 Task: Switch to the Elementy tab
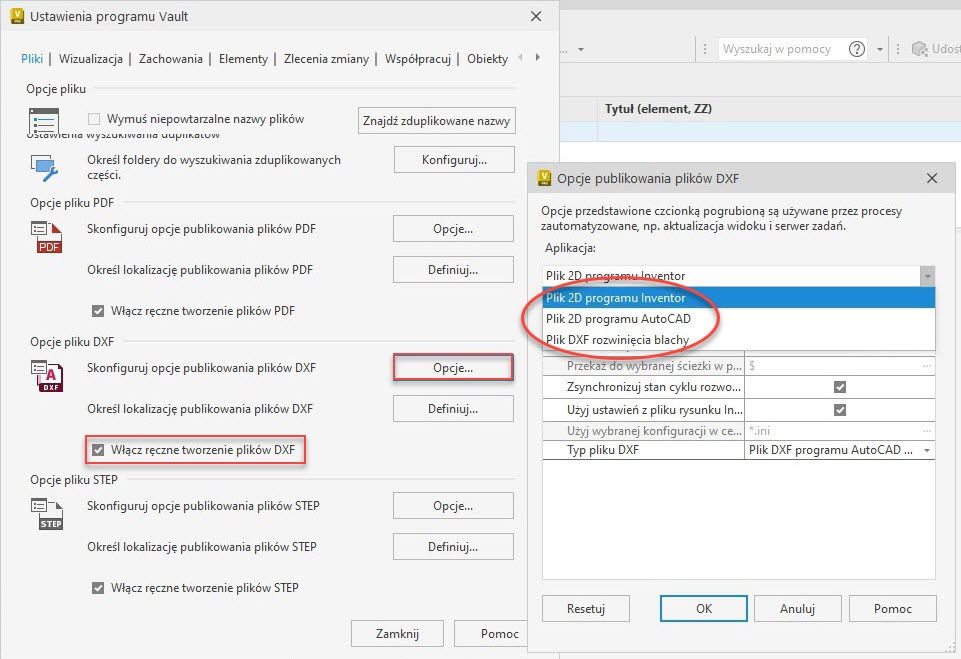coord(243,59)
